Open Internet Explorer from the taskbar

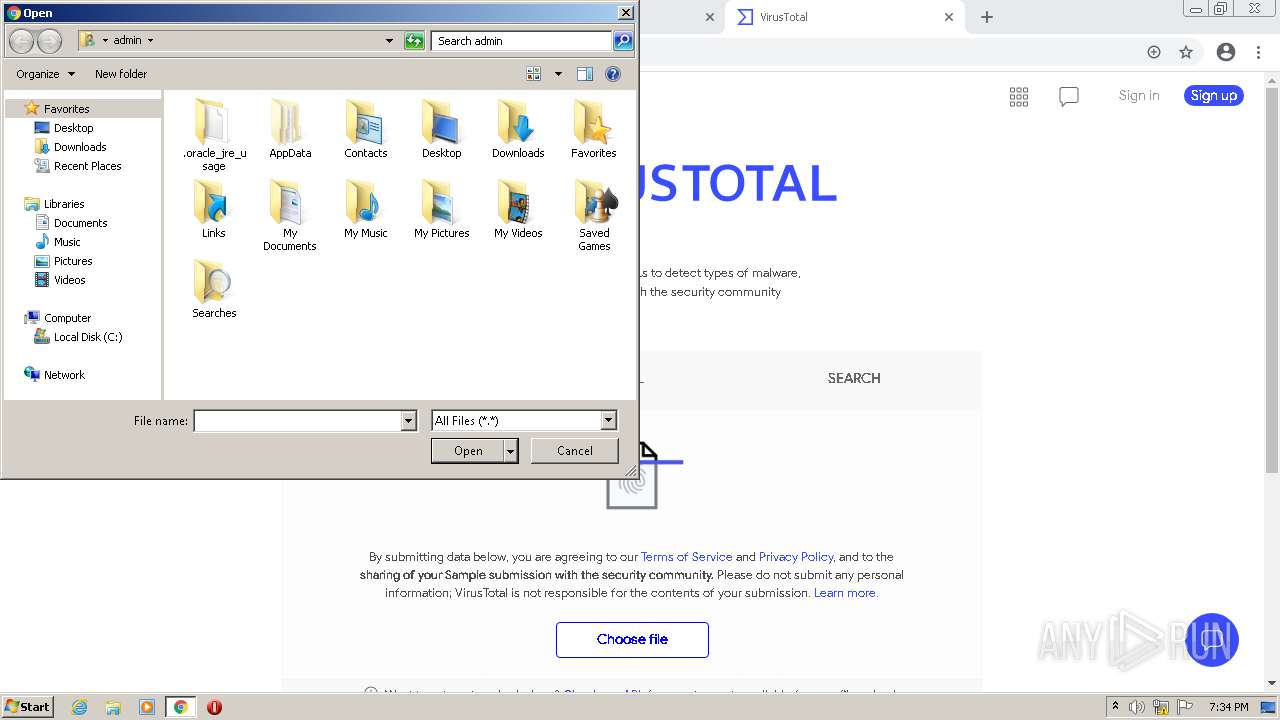pyautogui.click(x=79, y=707)
